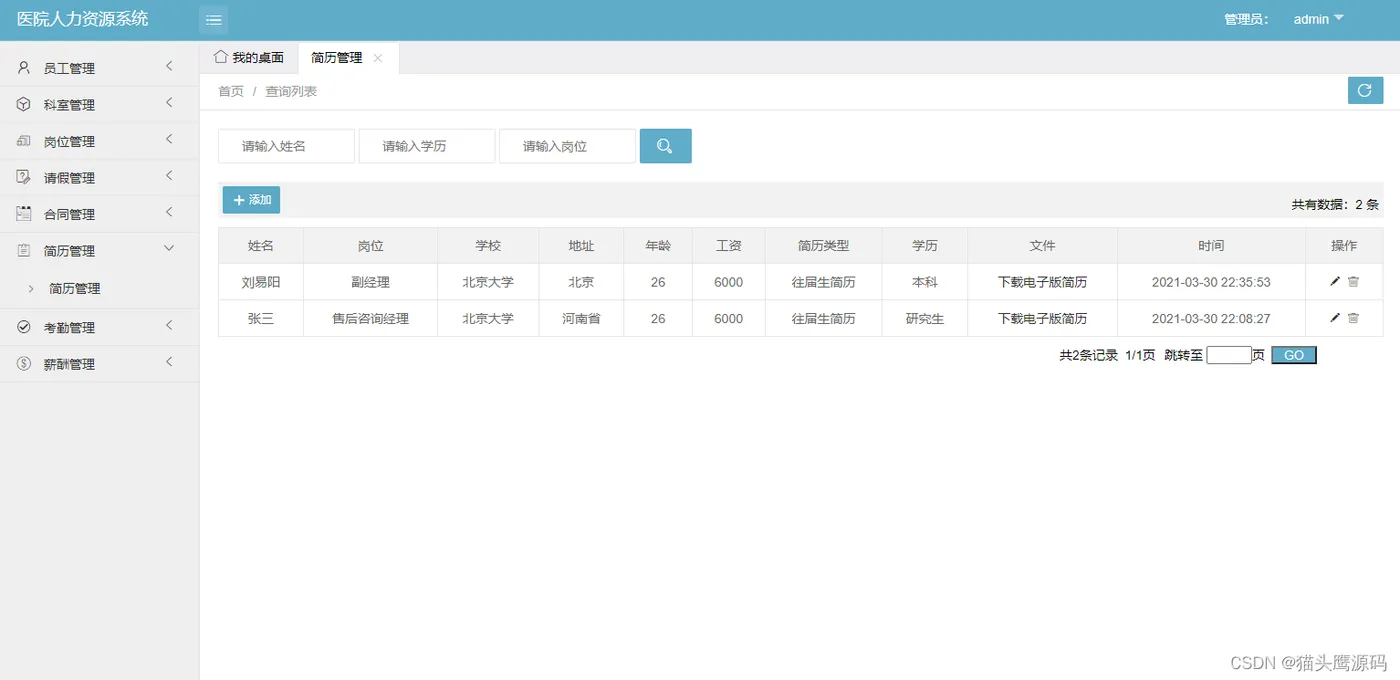The image size is (1400, 680).
Task: Expand the 请假管理 menu chevron
Action: 169,176
